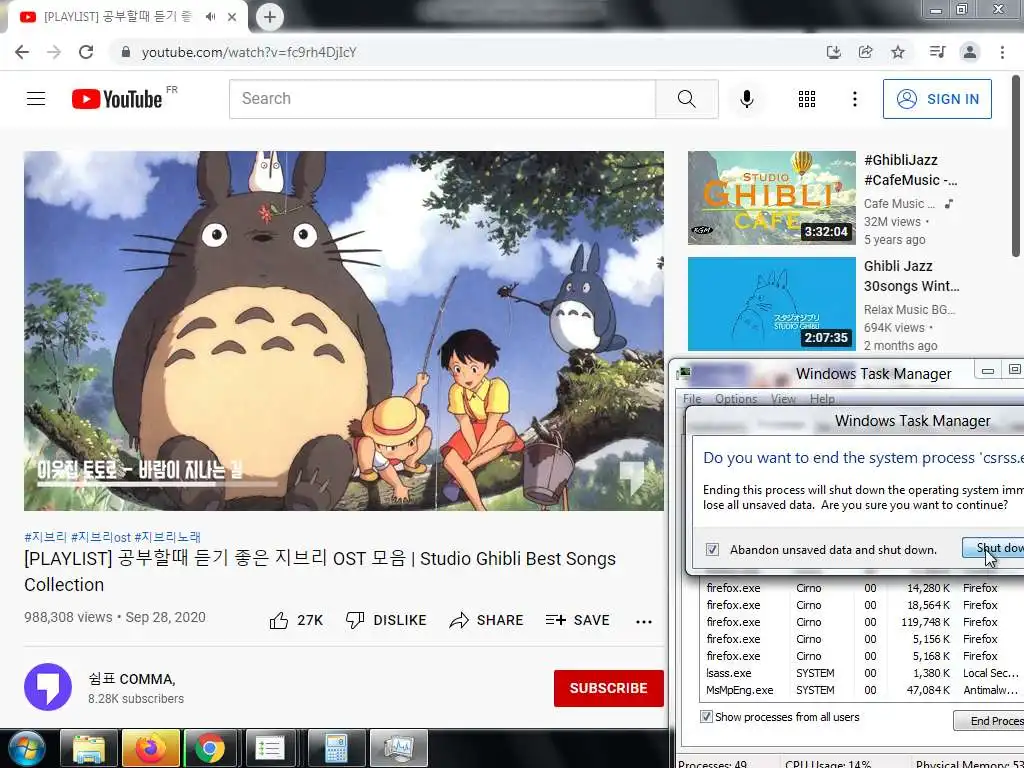Screen dimensions: 1024x768
Task: Close the PLAYLIST YouTube tab
Action: pos(232,17)
